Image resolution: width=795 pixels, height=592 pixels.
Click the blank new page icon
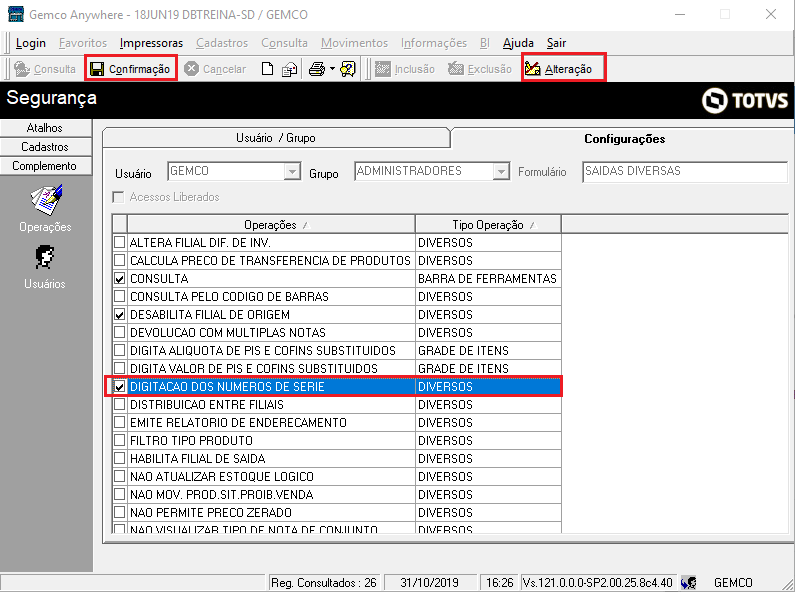[x=268, y=69]
